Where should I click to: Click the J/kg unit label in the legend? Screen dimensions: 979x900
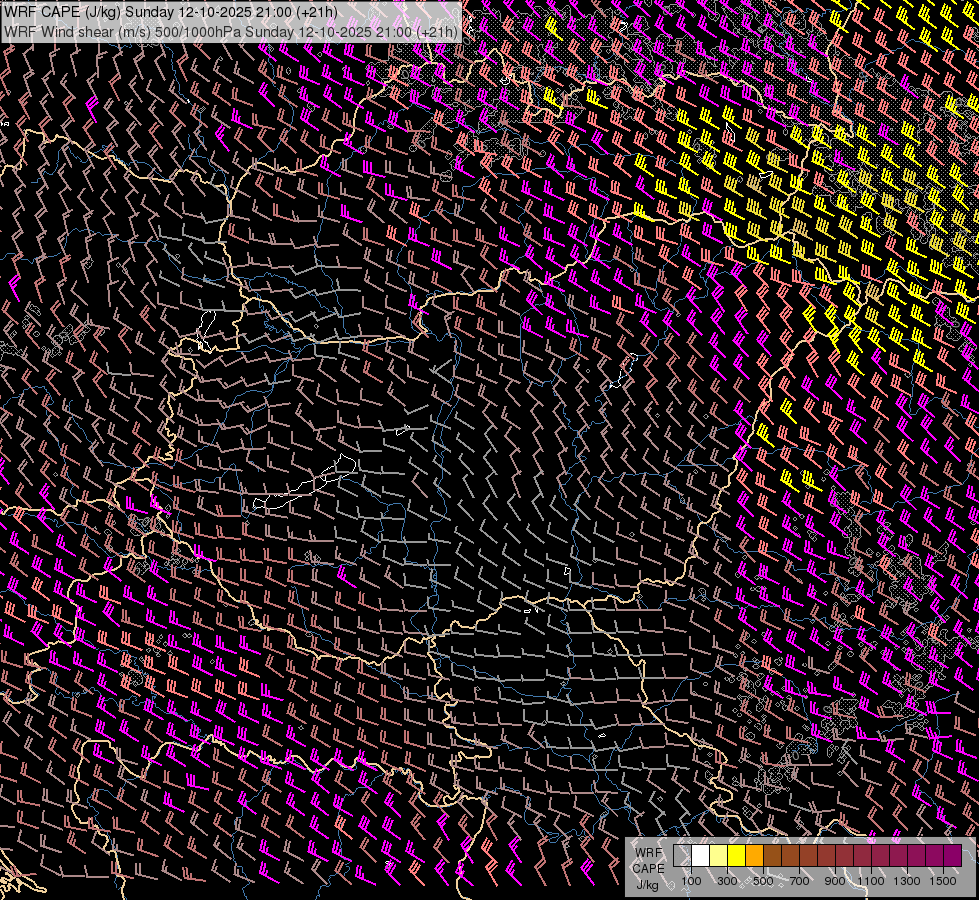tap(648, 884)
